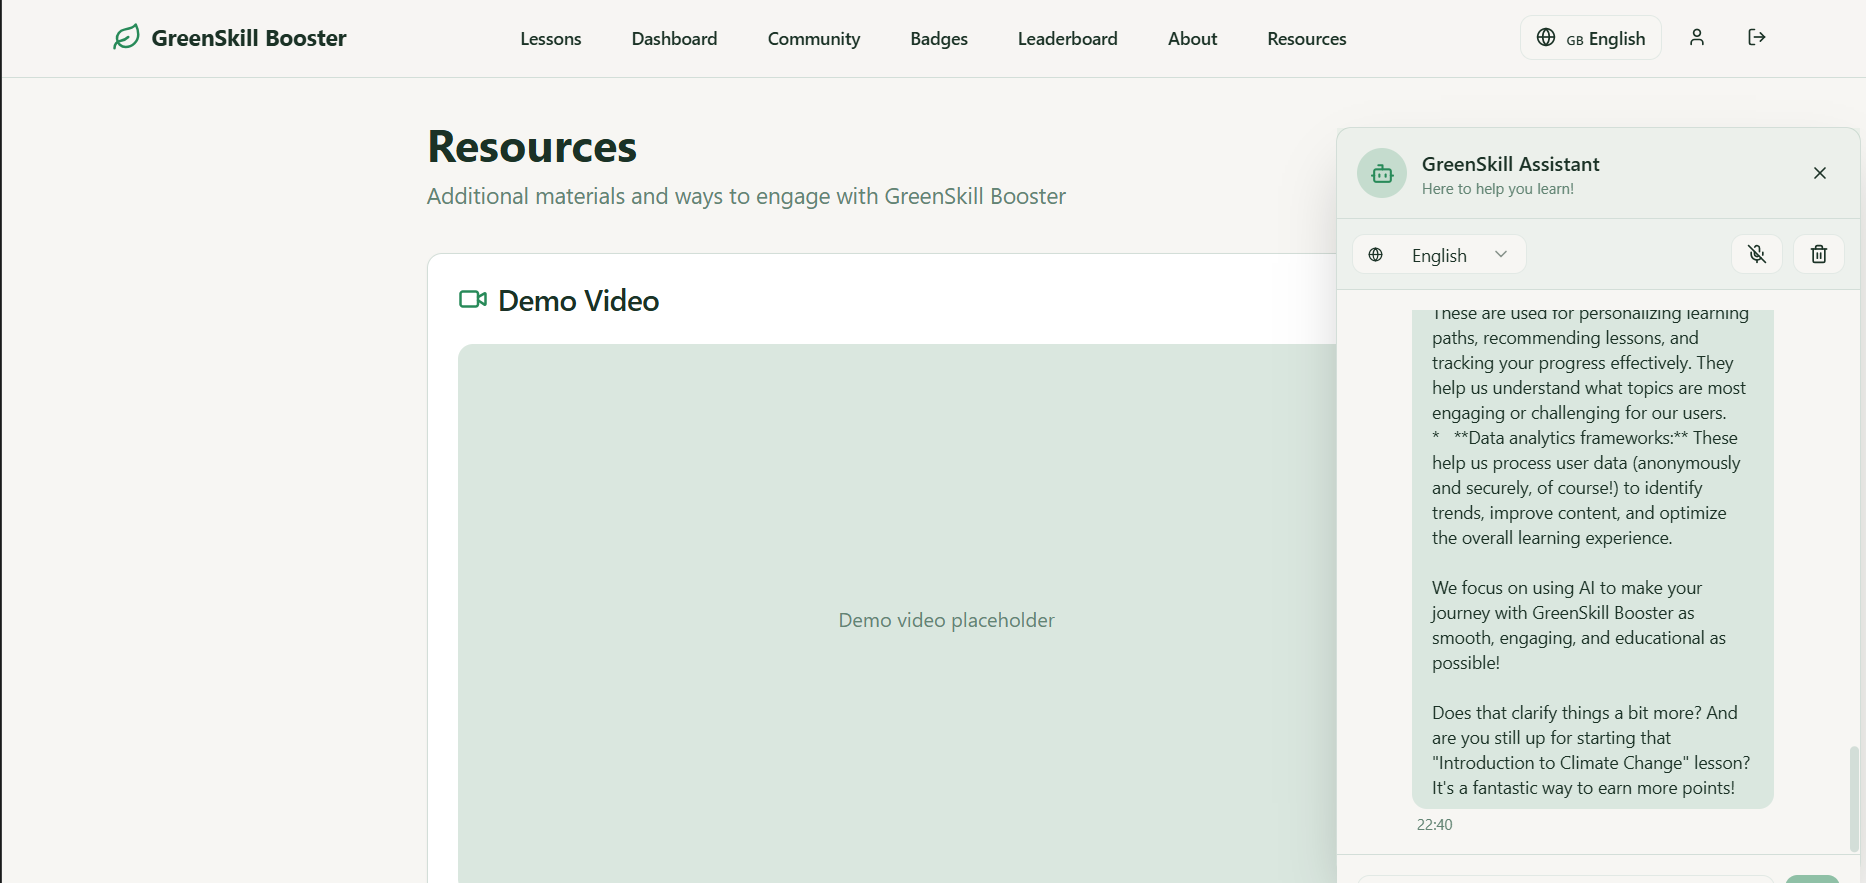The width and height of the screenshot is (1866, 883).
Task: Go to the Lessons page
Action: pyautogui.click(x=551, y=38)
